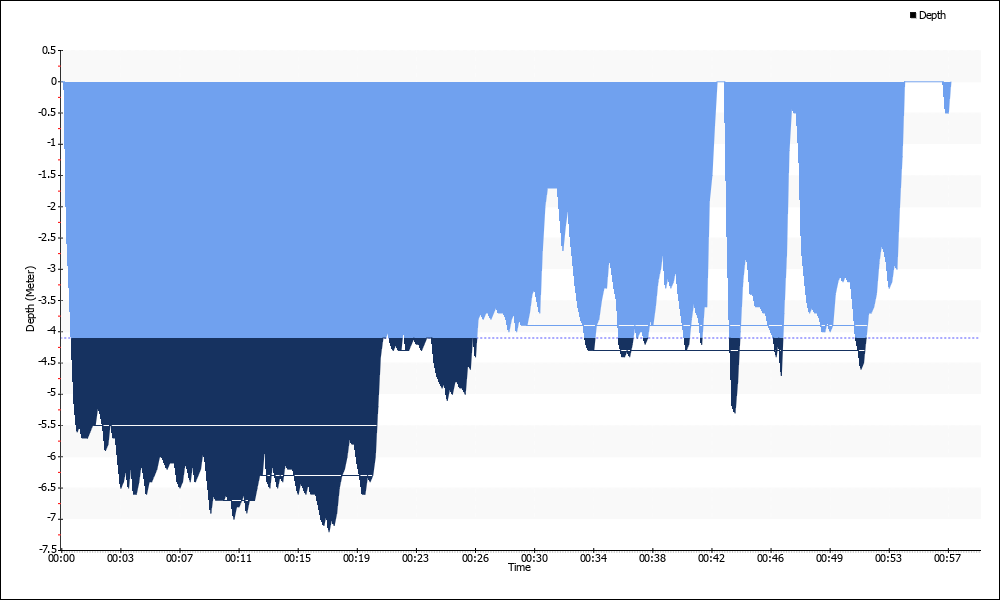The height and width of the screenshot is (600, 1000).
Task: Click the -2 depth axis label
Action: tap(51, 206)
